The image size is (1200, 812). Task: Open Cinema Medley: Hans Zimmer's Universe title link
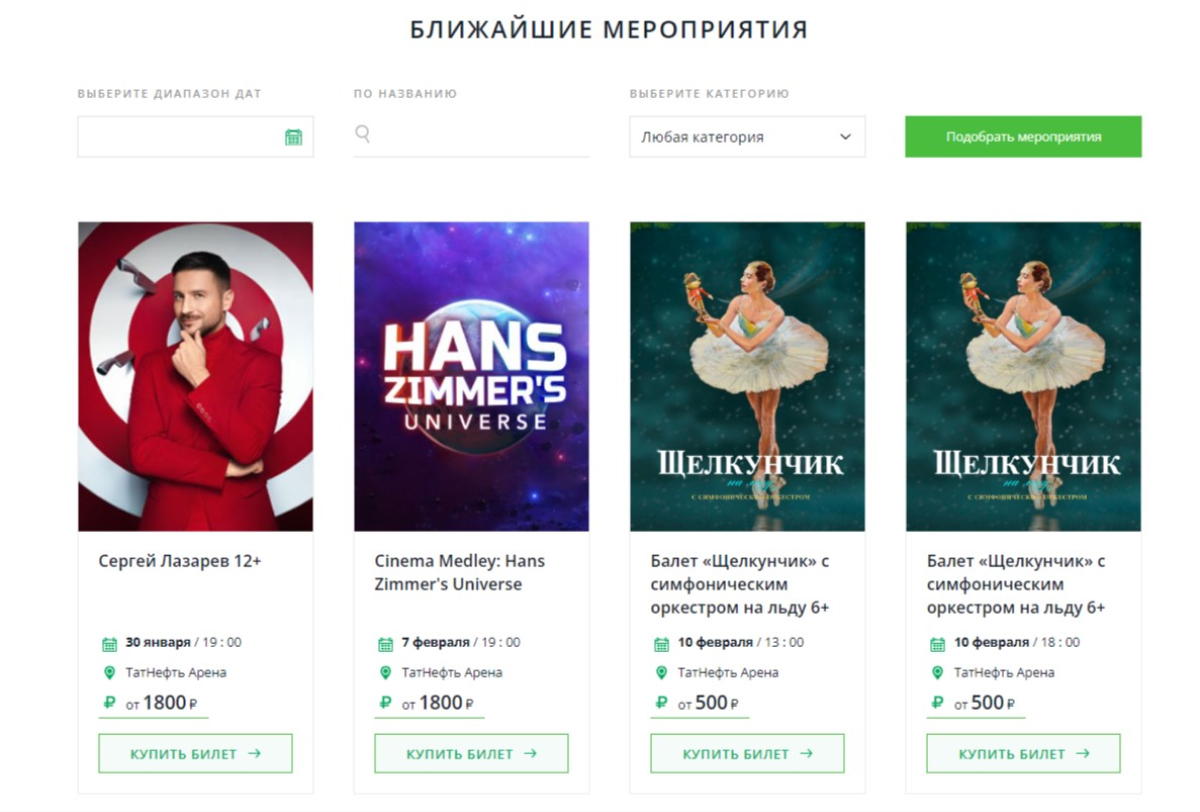[460, 572]
